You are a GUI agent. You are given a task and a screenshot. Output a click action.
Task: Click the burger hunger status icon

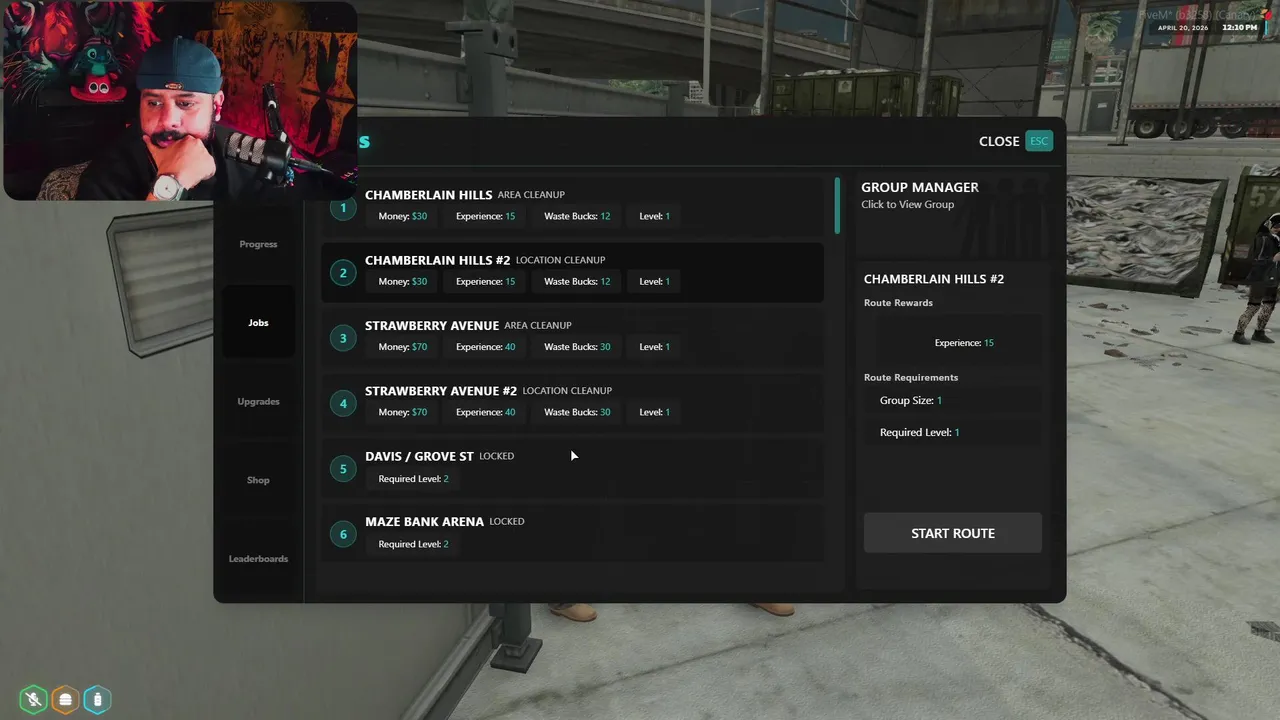tap(66, 700)
